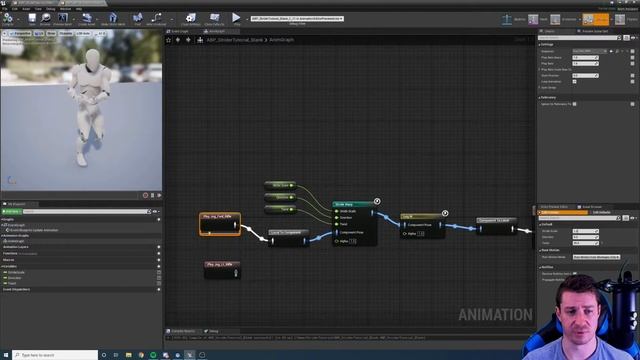
Task: Open the Character viewport menu button
Action: pyautogui.click(x=65, y=33)
